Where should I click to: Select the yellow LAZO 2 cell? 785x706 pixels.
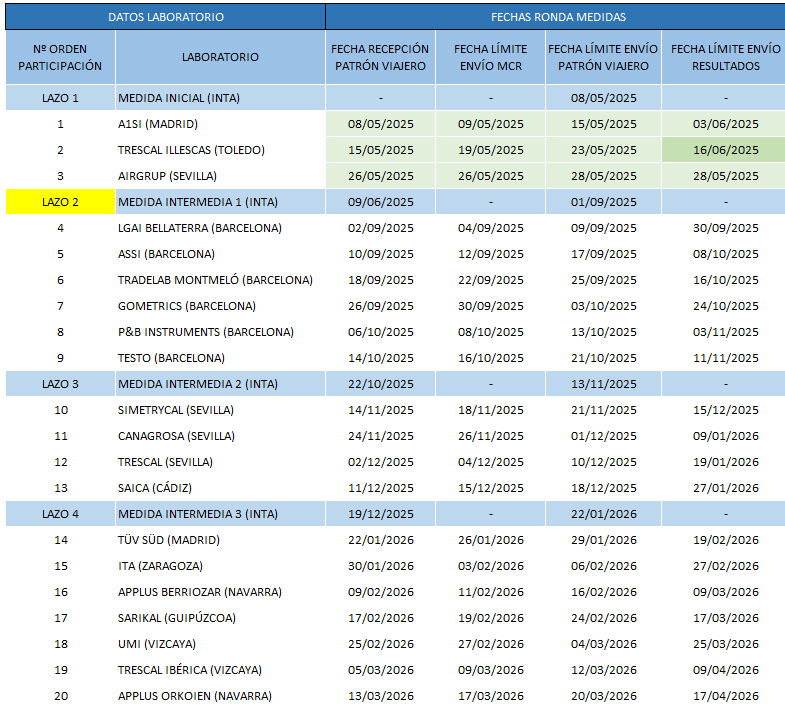60,202
